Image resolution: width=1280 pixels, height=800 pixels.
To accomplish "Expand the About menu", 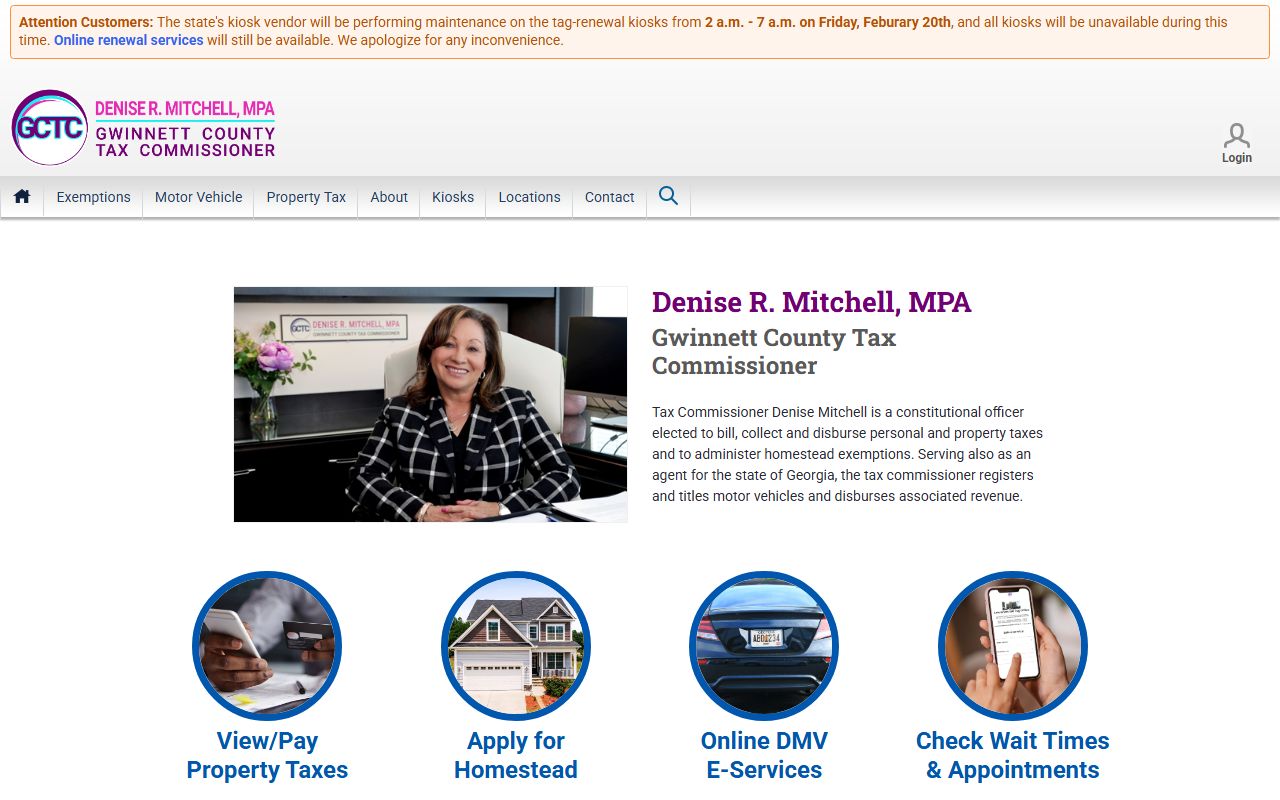I will click(389, 197).
